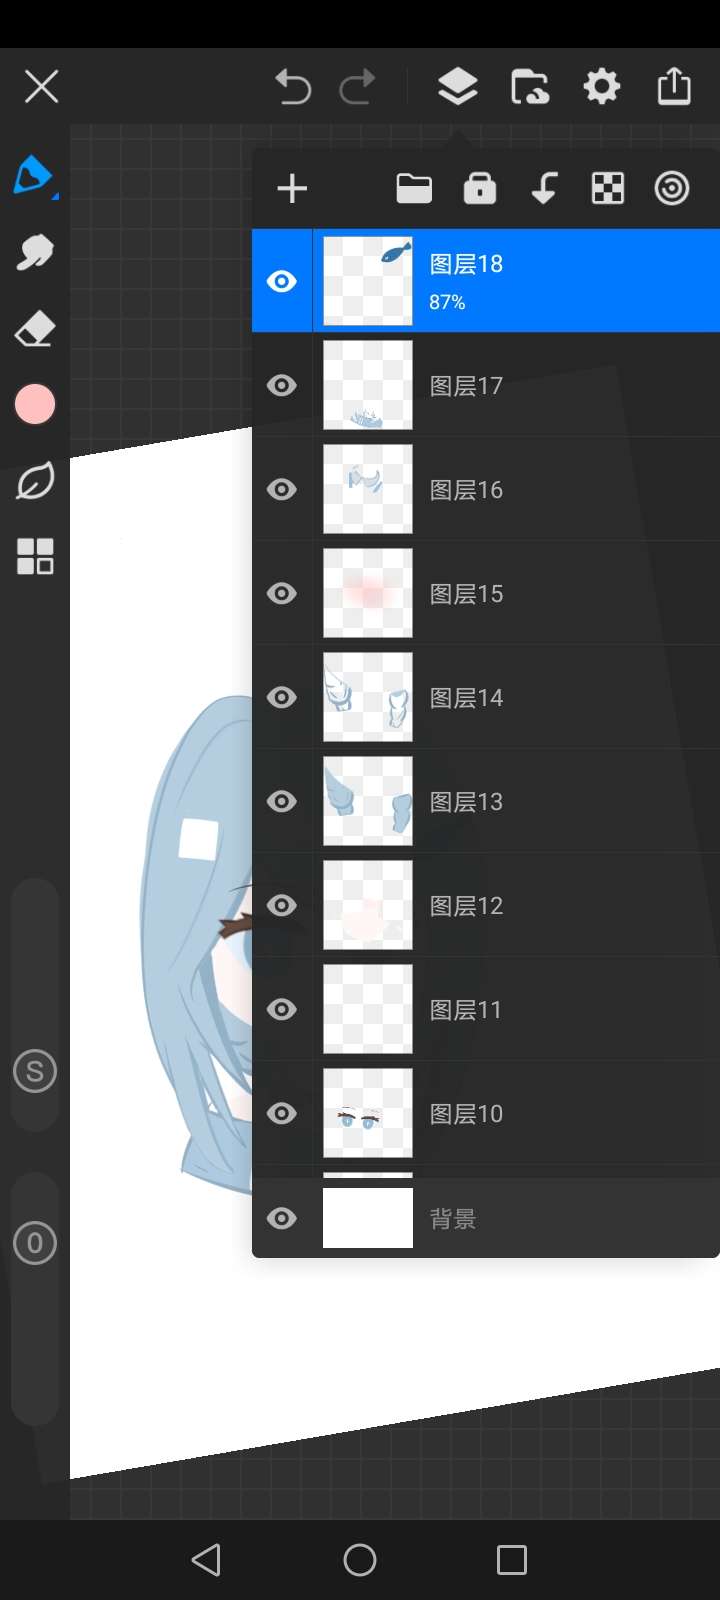Screen dimensions: 720x1600
Task: Add a new layer with plus icon
Action: [x=292, y=189]
